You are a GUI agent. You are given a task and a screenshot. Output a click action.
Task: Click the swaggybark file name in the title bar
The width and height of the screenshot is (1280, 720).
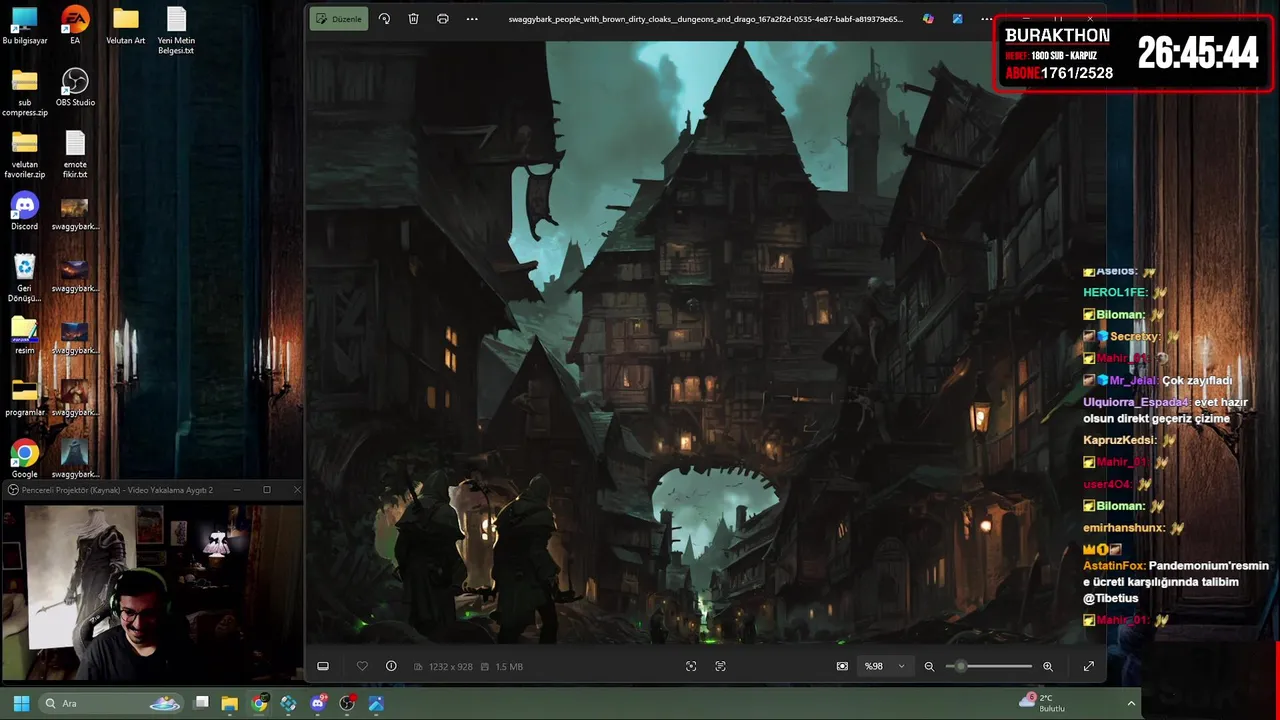coord(706,19)
